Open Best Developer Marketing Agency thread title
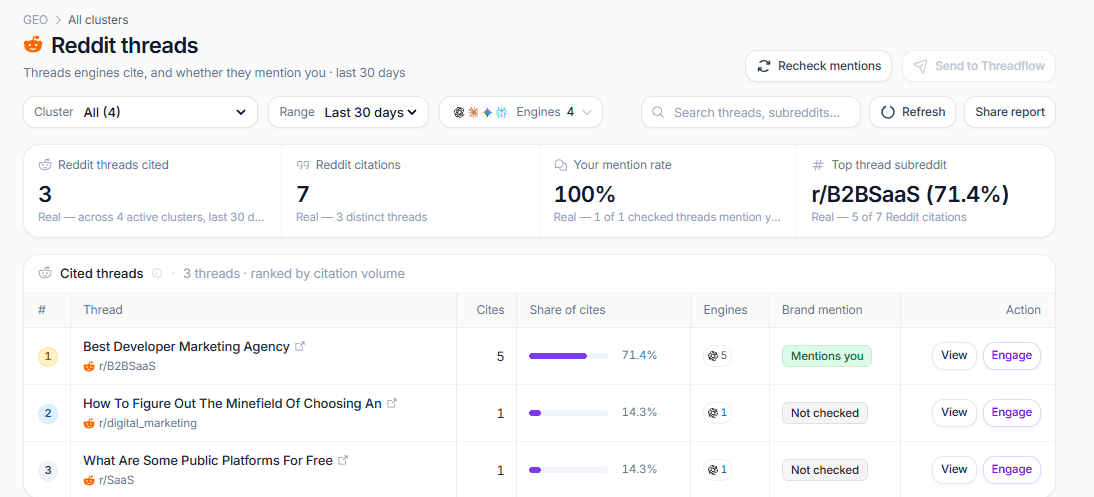The image size is (1094, 497). [x=186, y=347]
